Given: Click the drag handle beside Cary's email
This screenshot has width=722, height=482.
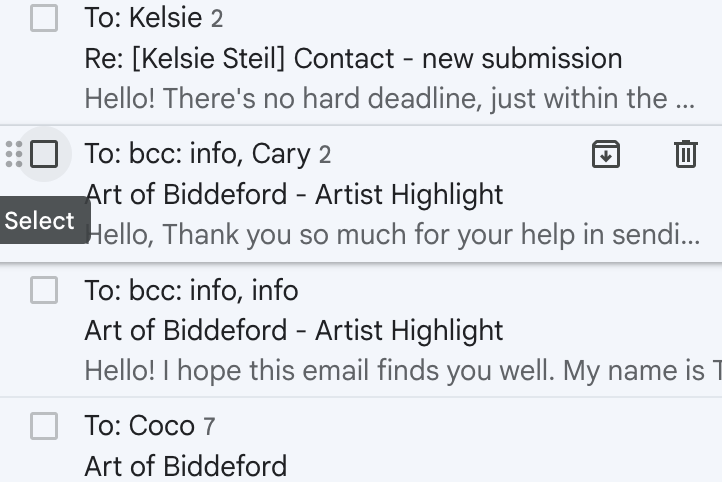Looking at the screenshot, I should [13, 154].
